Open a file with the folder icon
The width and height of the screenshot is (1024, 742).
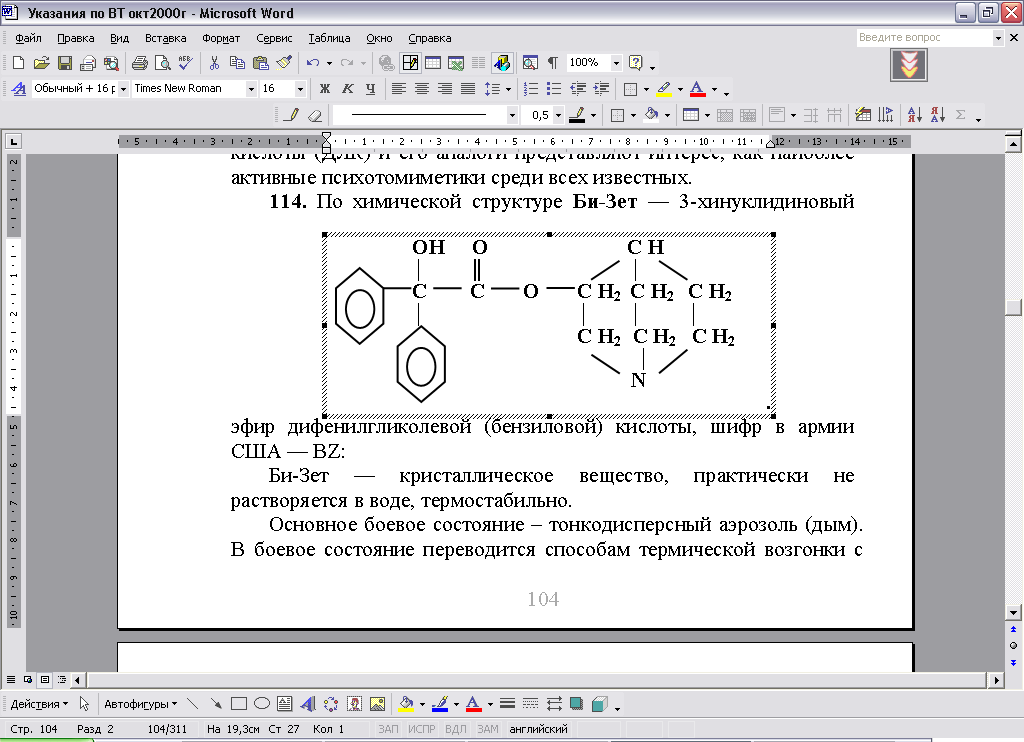point(42,63)
